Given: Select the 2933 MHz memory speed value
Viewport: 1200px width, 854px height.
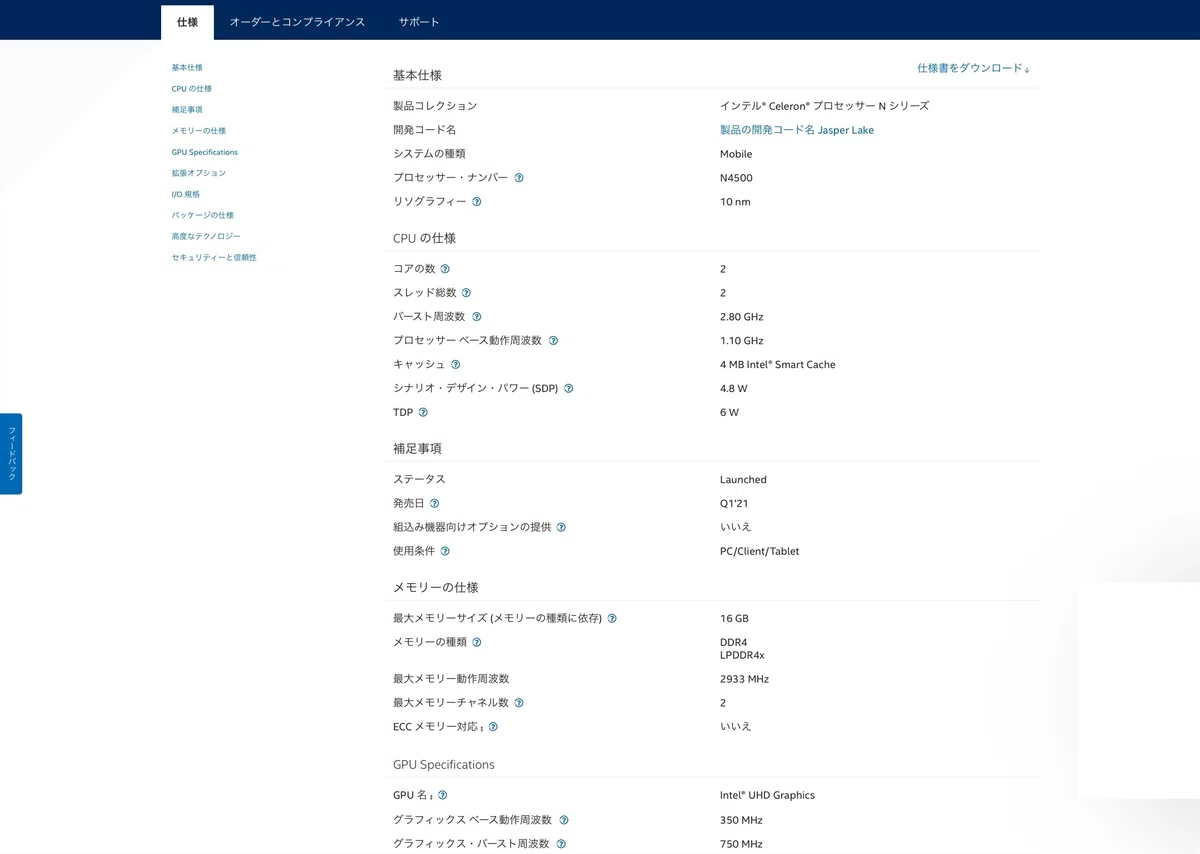Looking at the screenshot, I should [x=744, y=679].
